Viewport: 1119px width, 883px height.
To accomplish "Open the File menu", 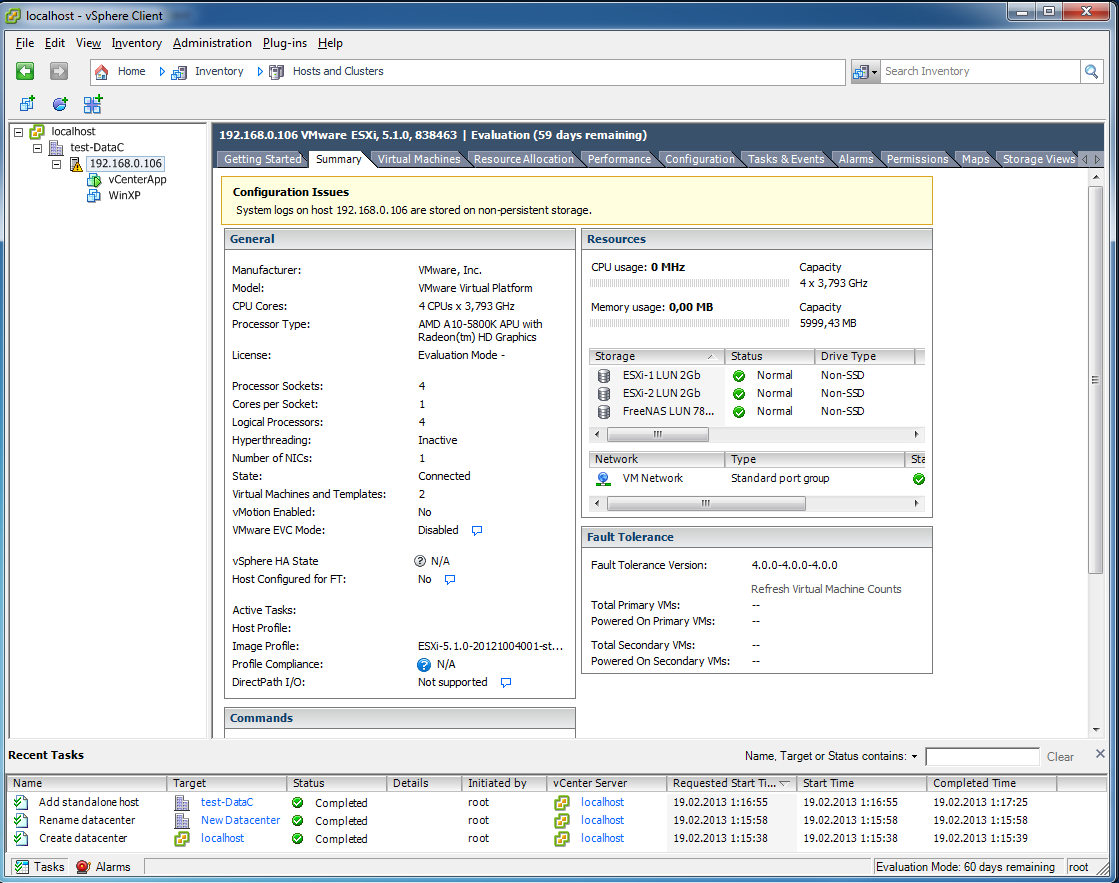I will (x=25, y=43).
